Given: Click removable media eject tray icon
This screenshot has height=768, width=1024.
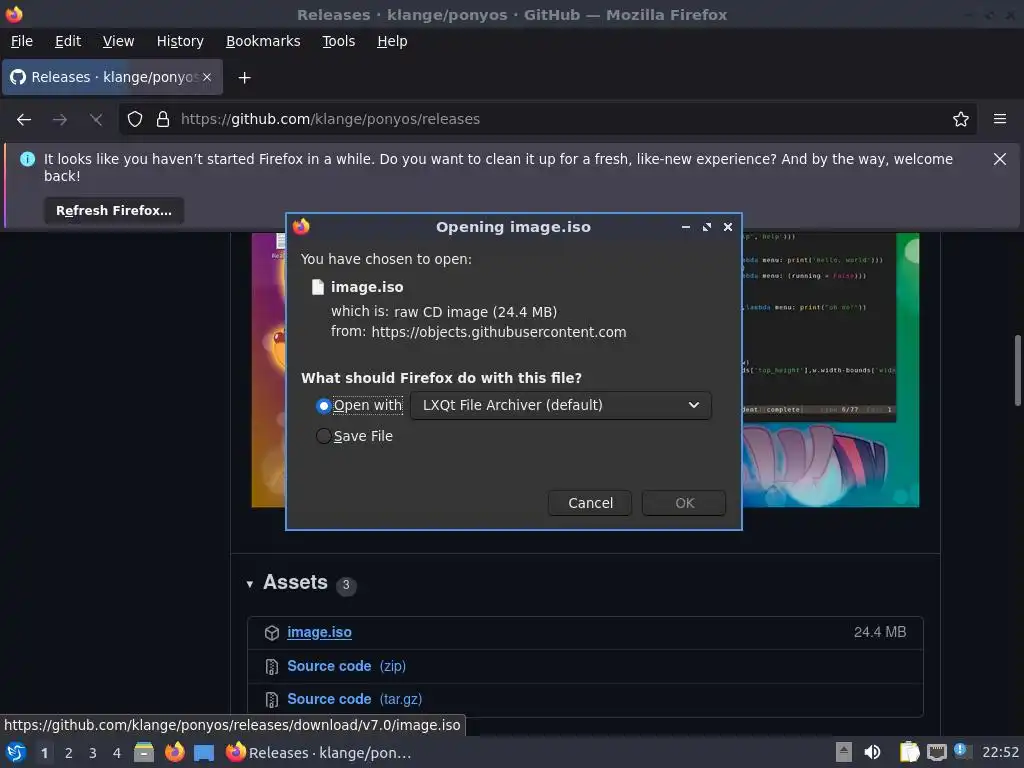Looking at the screenshot, I should tap(844, 752).
